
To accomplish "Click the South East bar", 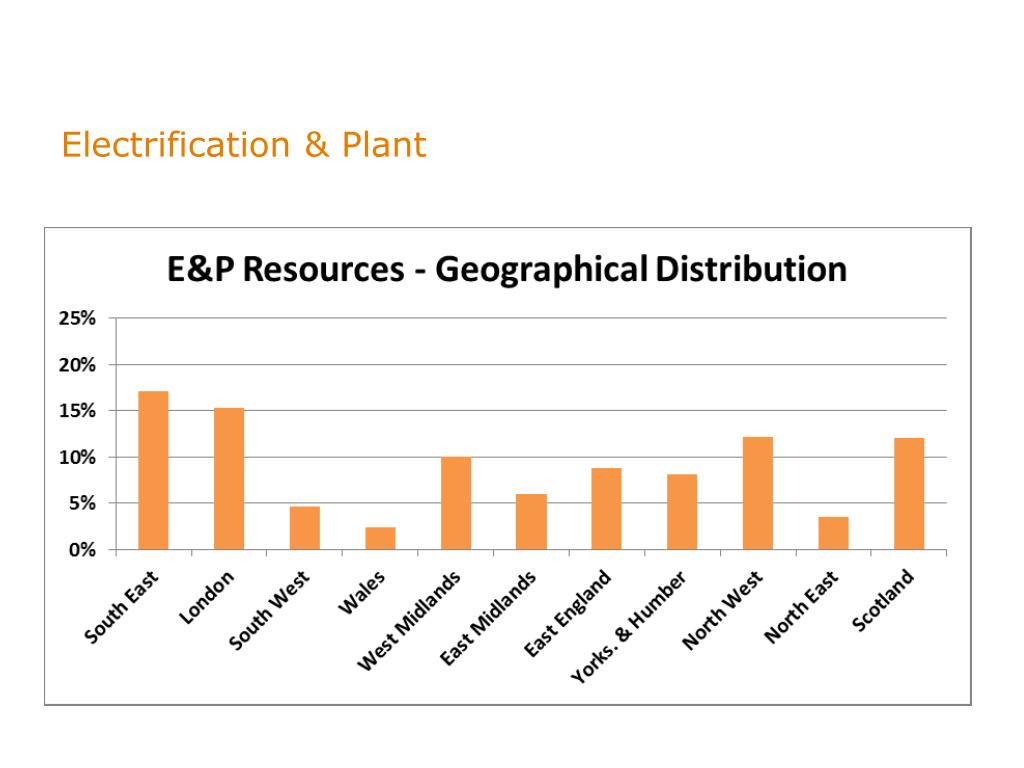I will pyautogui.click(x=153, y=470).
